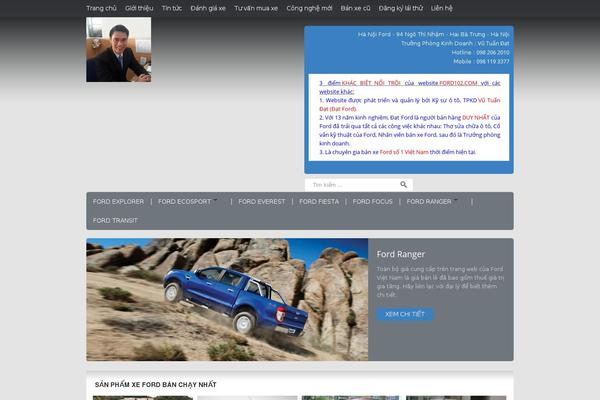Select the FORD ECOSPORT category
600x400 pixels.
click(184, 202)
